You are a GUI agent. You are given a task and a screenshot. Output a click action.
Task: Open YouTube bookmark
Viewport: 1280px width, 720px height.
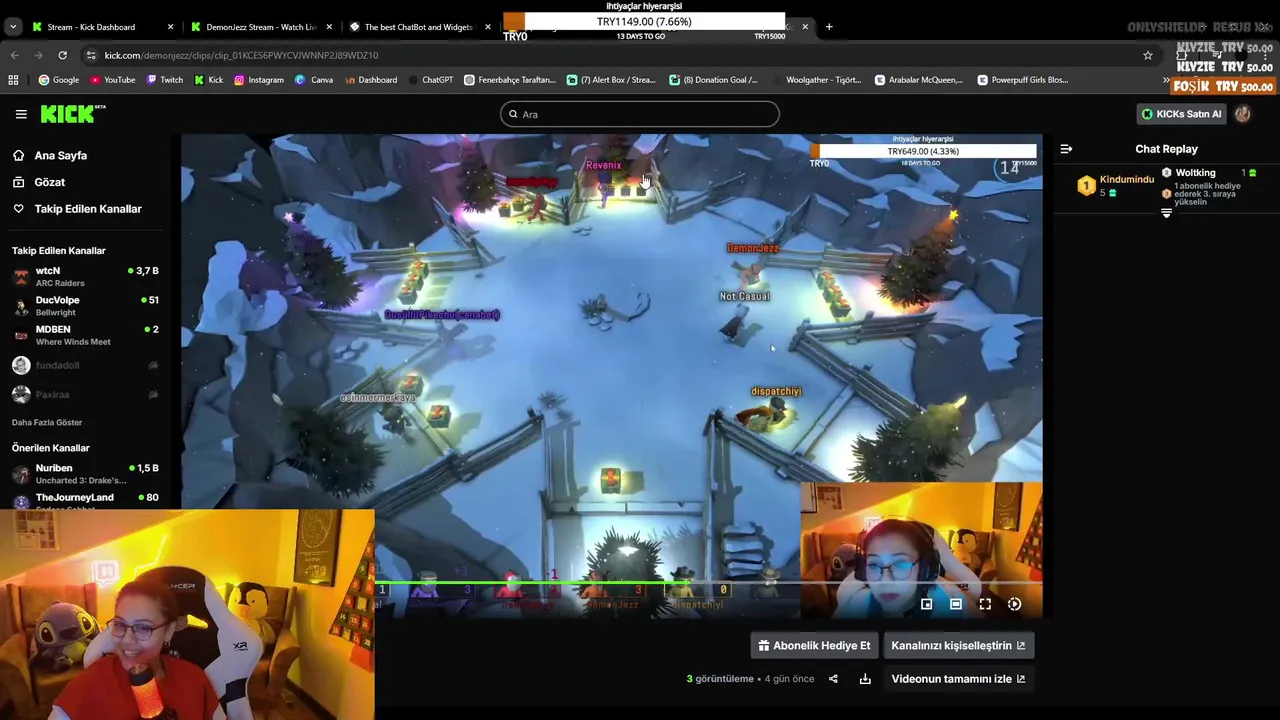tap(112, 80)
